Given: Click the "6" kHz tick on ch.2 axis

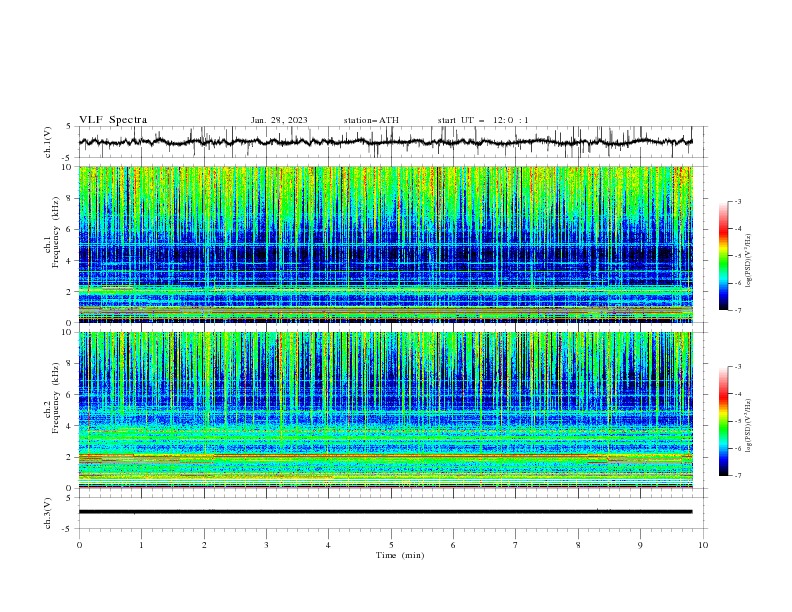Looking at the screenshot, I should pos(69,395).
